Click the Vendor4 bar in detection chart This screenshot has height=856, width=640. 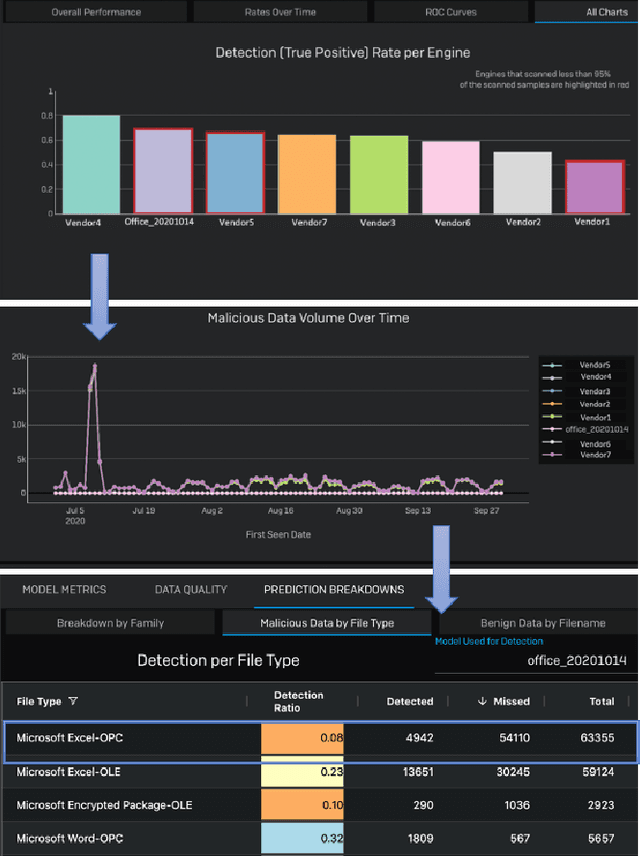pyautogui.click(x=90, y=164)
